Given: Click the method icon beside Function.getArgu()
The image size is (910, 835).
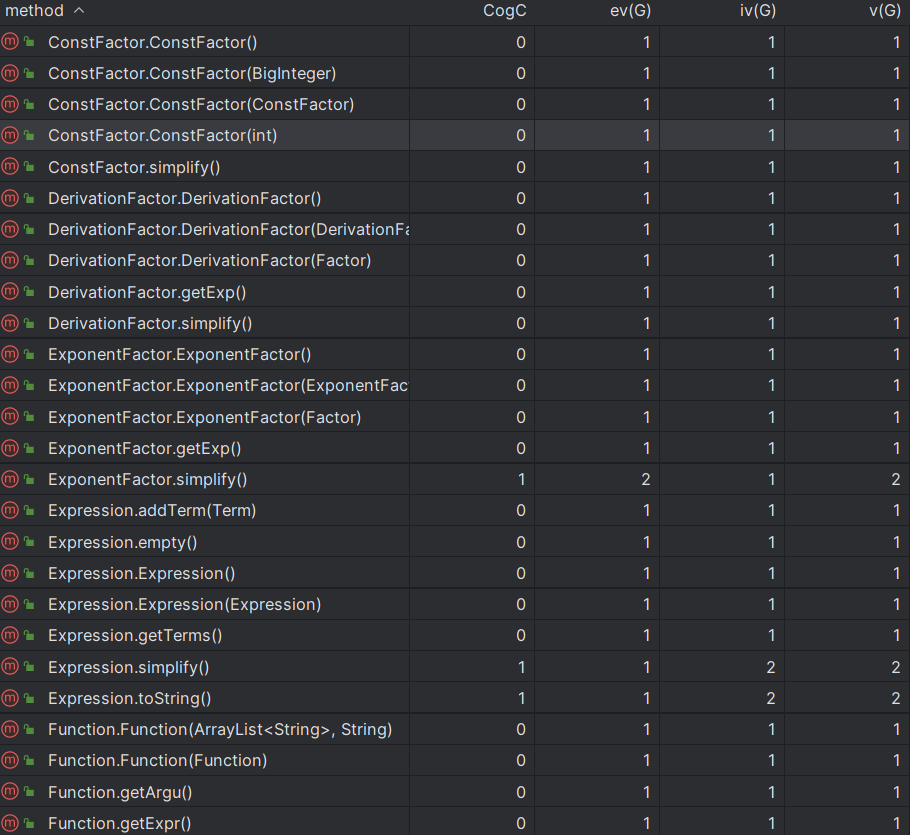Looking at the screenshot, I should tap(10, 791).
